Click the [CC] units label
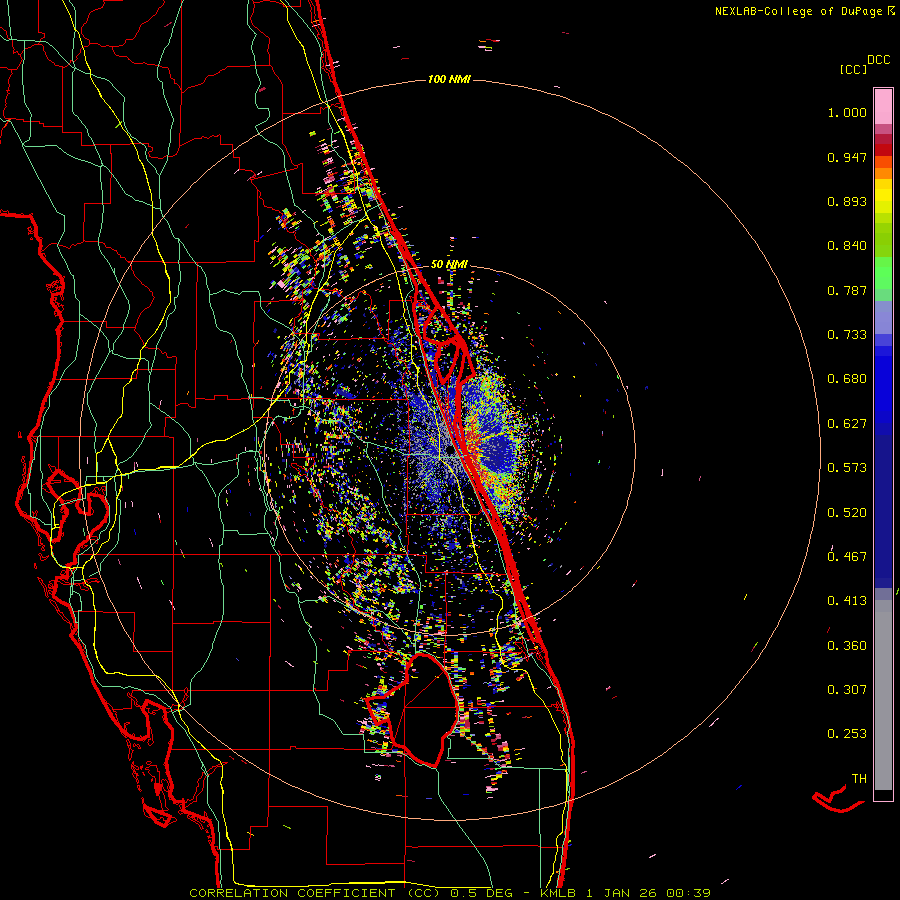The width and height of the screenshot is (900, 900). click(x=853, y=69)
